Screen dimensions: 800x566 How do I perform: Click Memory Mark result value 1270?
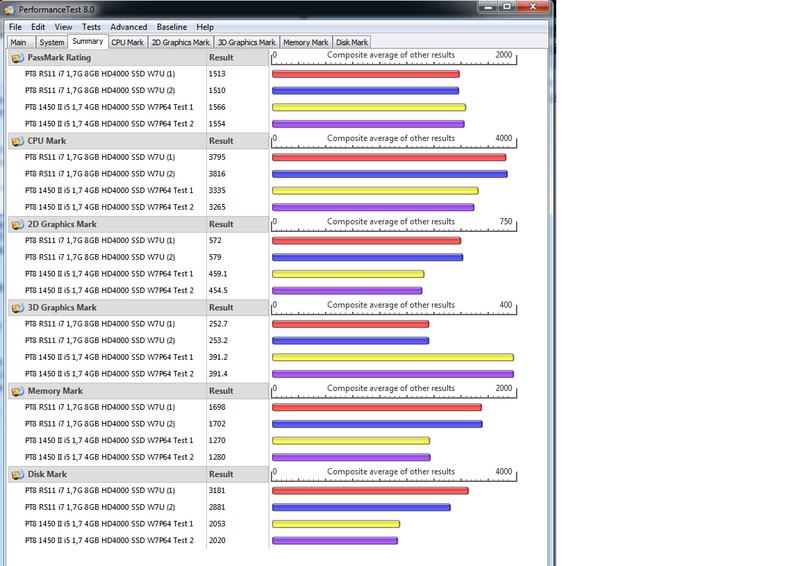point(217,440)
